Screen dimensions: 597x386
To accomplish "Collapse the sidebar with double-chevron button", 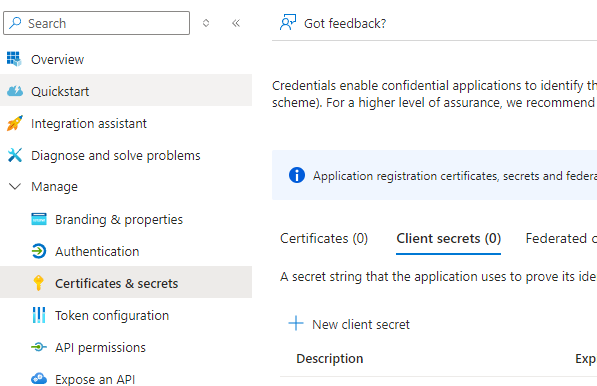I will pyautogui.click(x=236, y=23).
